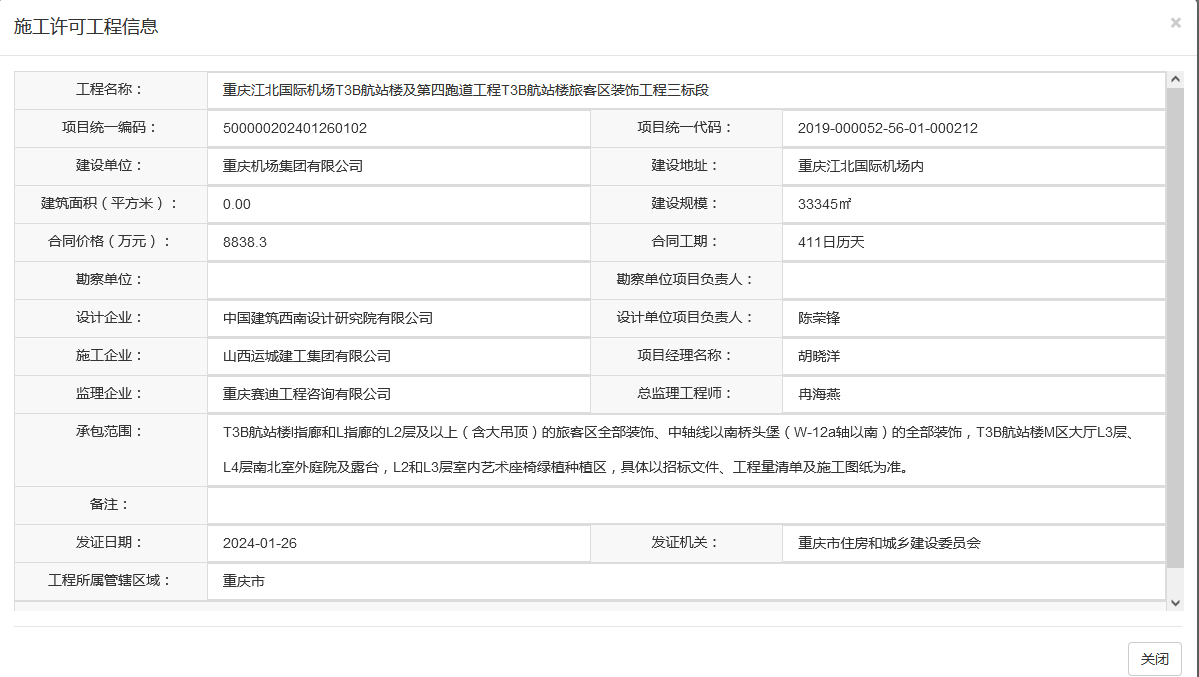Click 中国建筑西南设计研究院有限公司 cell

tap(398, 318)
